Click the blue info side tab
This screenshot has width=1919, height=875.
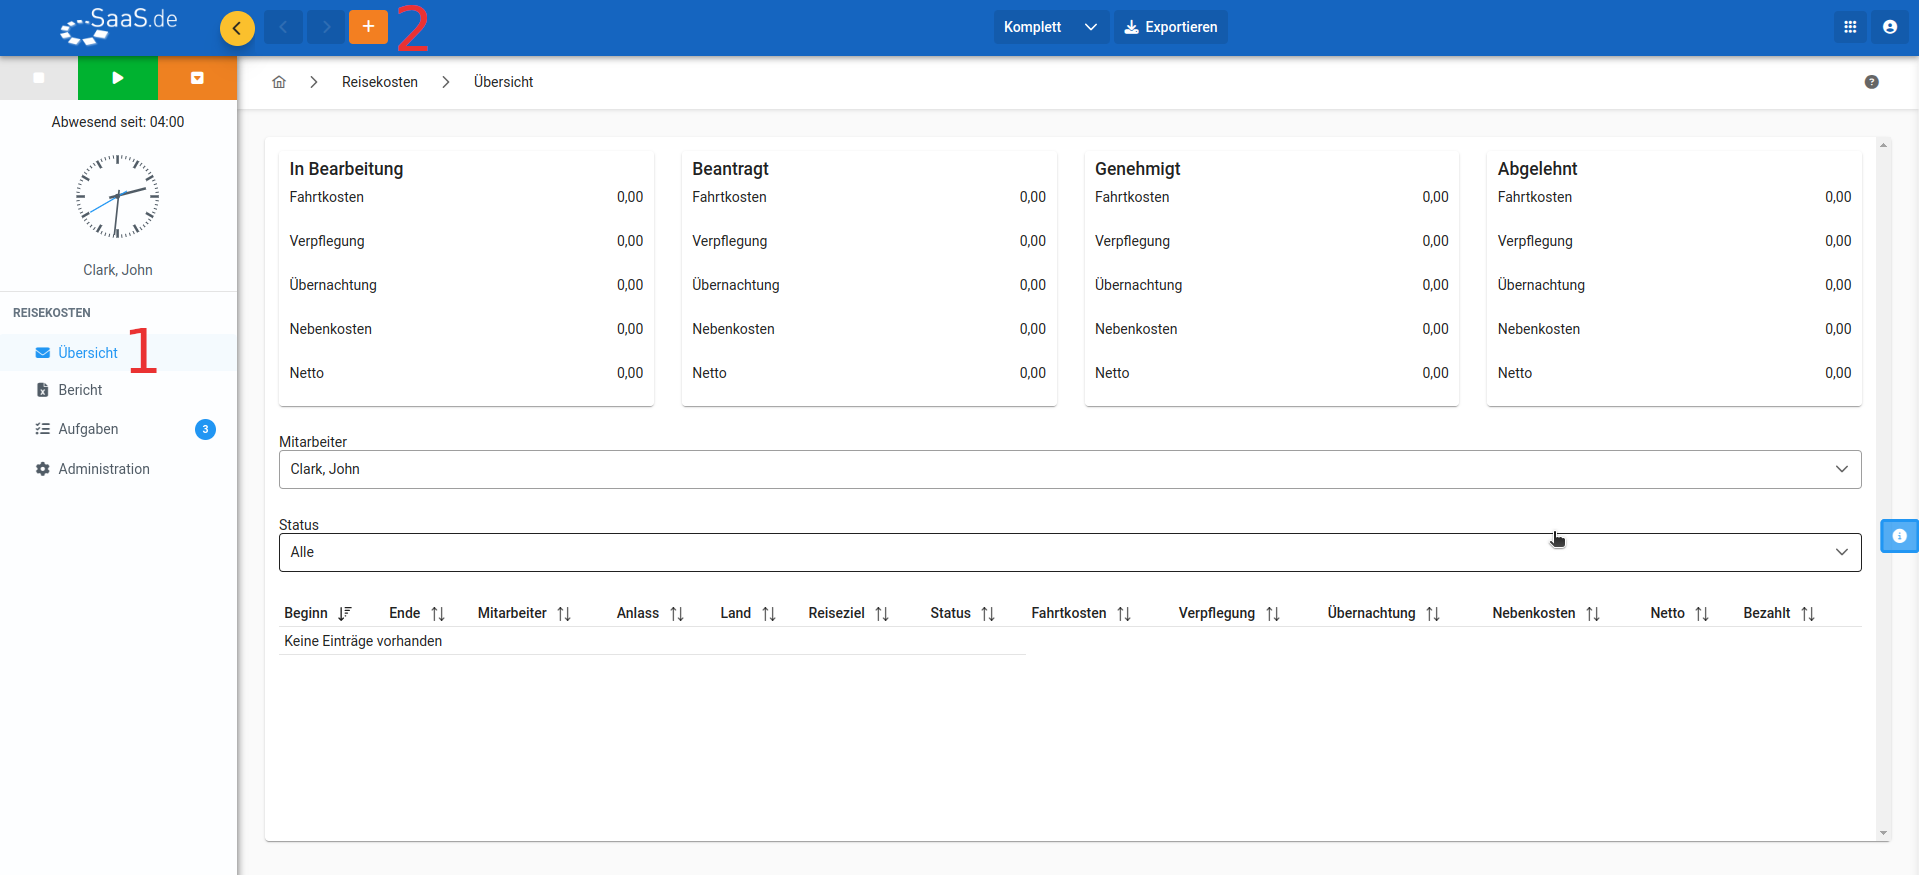pos(1899,536)
